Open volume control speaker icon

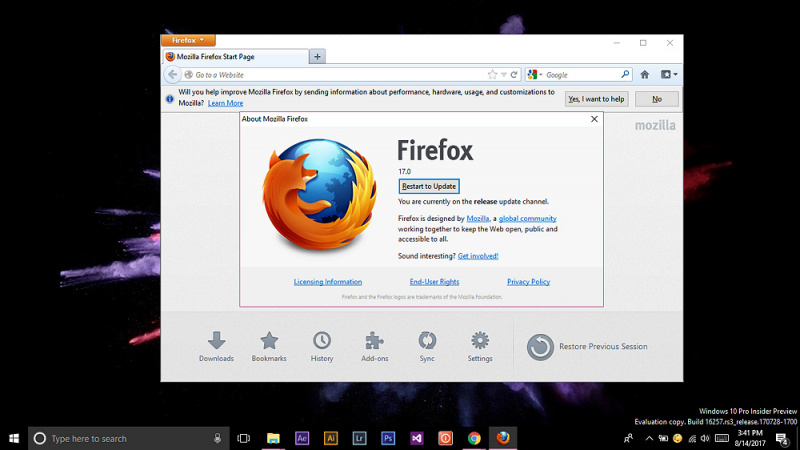tap(705, 438)
